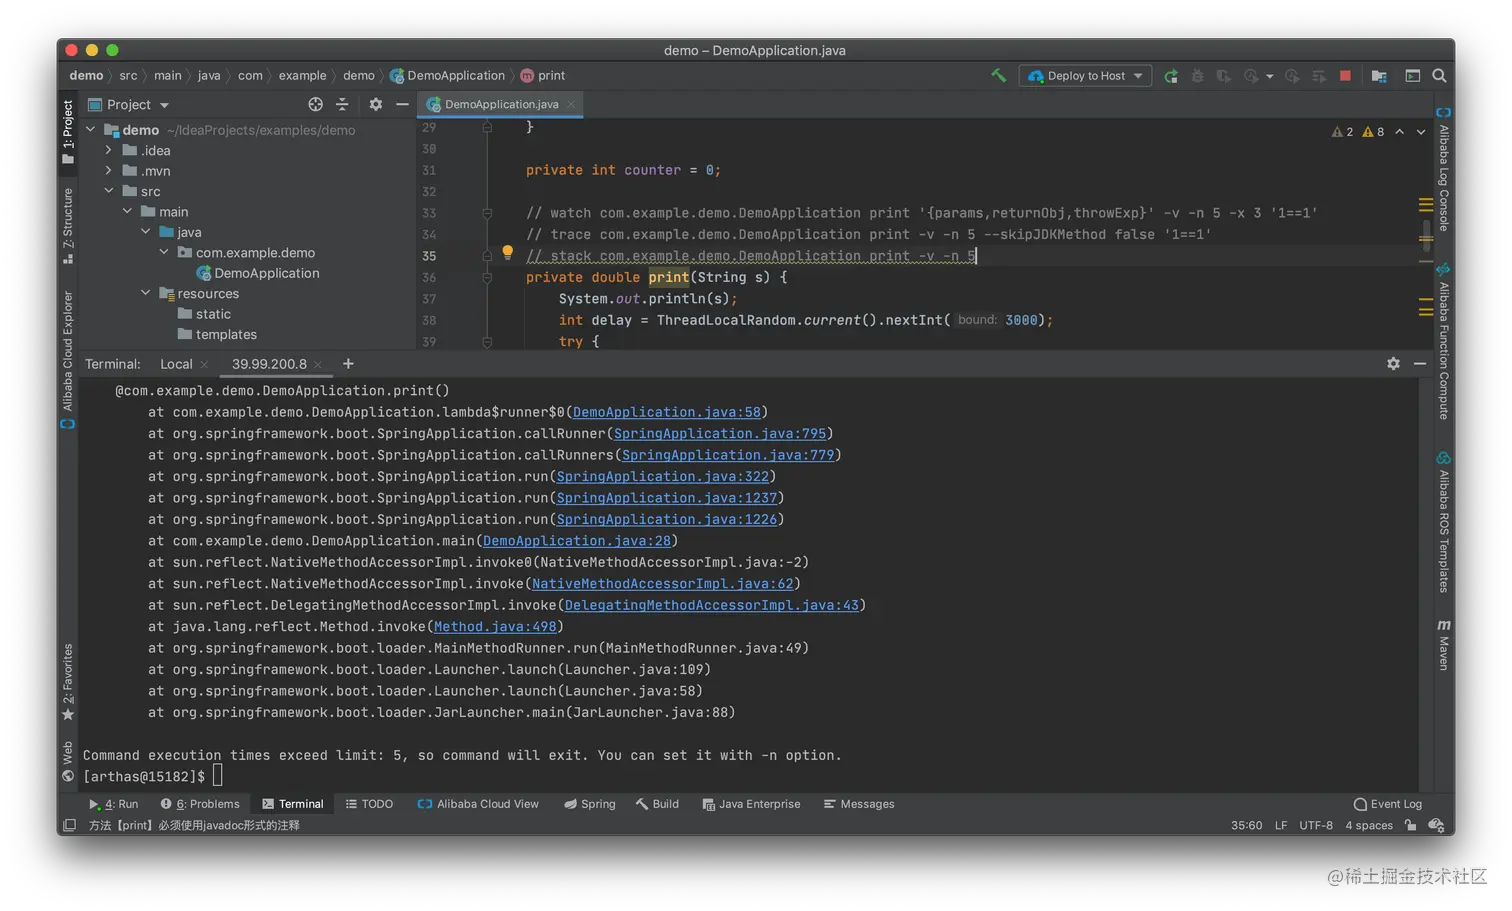Click the yellow intention lightbulb icon

point(507,253)
